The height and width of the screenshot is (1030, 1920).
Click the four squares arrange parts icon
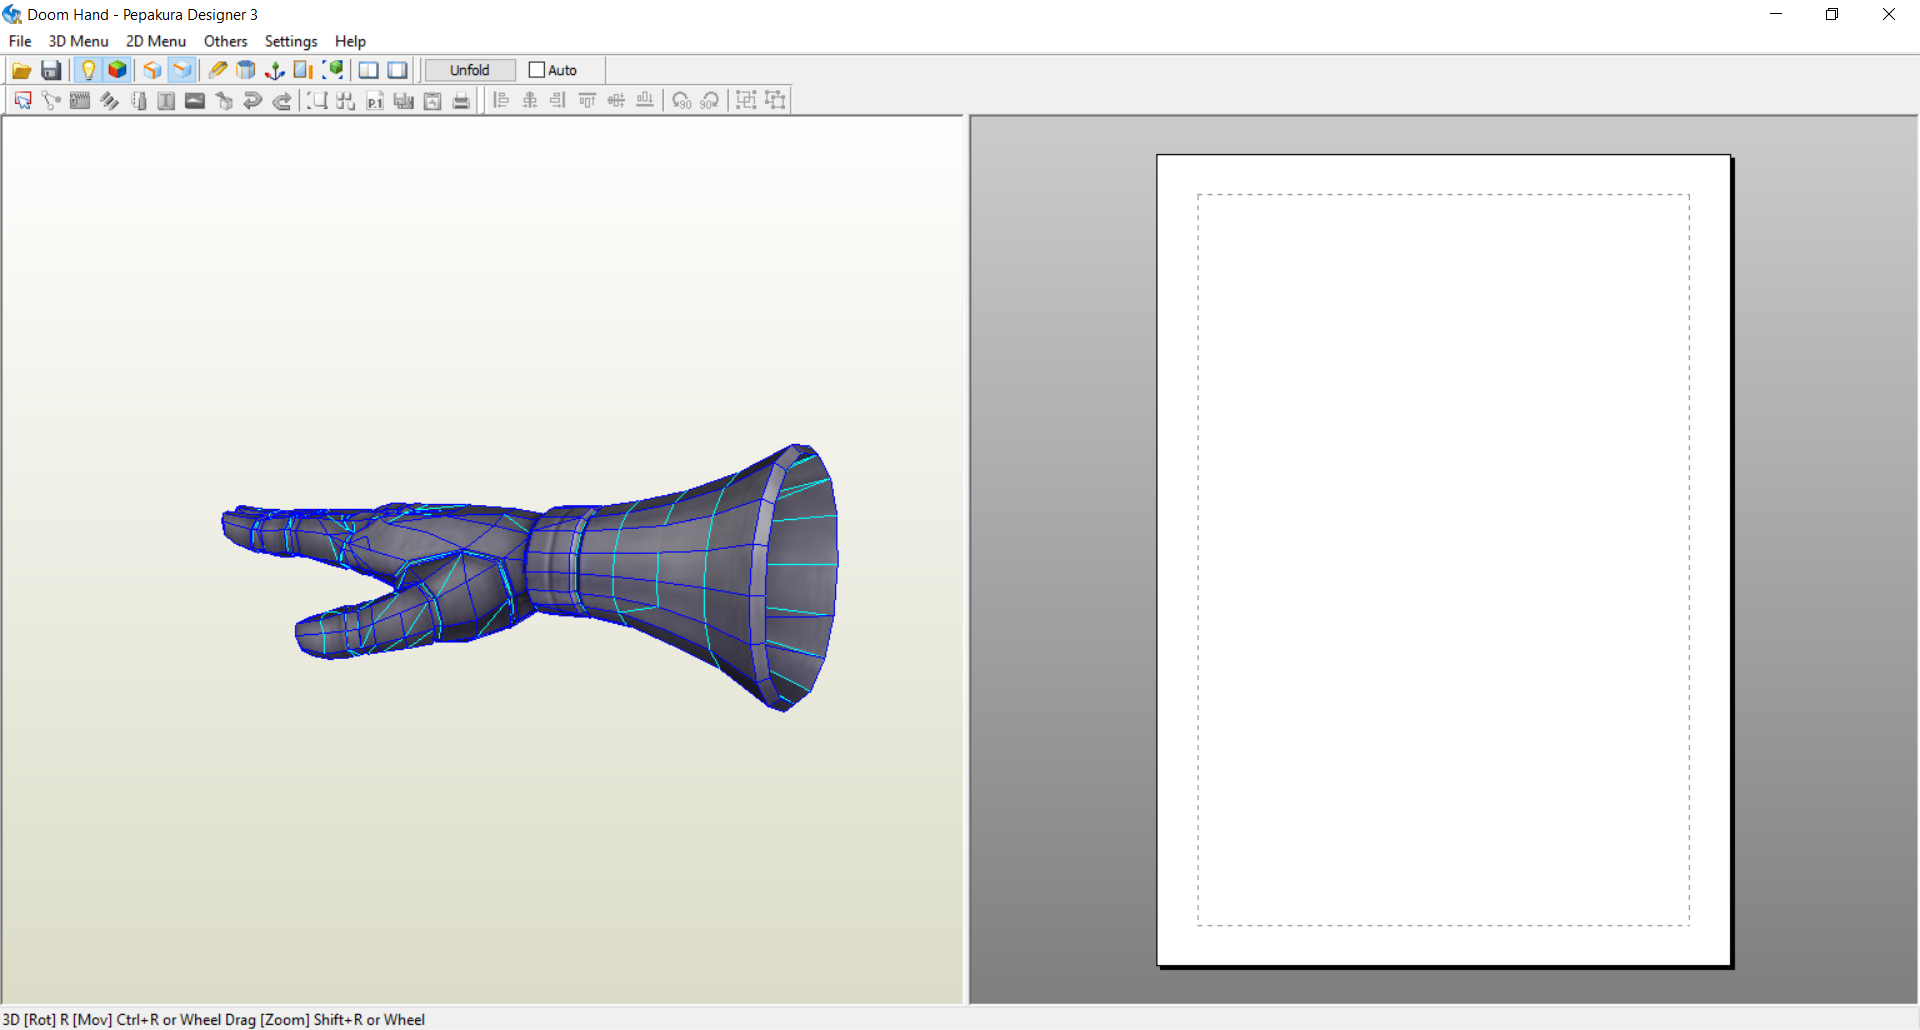tap(346, 100)
